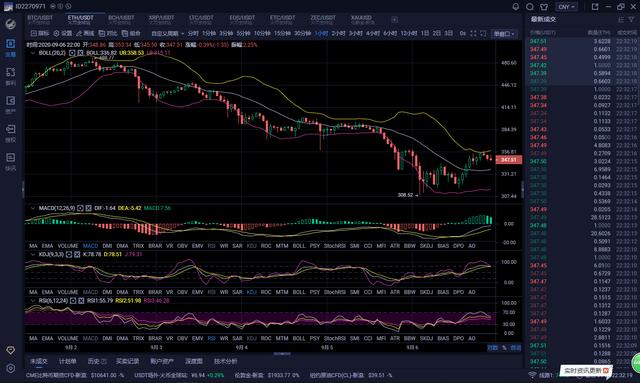Image resolution: width=640 pixels, height=383 pixels.
Task: Switch to the EOS/USDT tab
Action: pyautogui.click(x=242, y=20)
